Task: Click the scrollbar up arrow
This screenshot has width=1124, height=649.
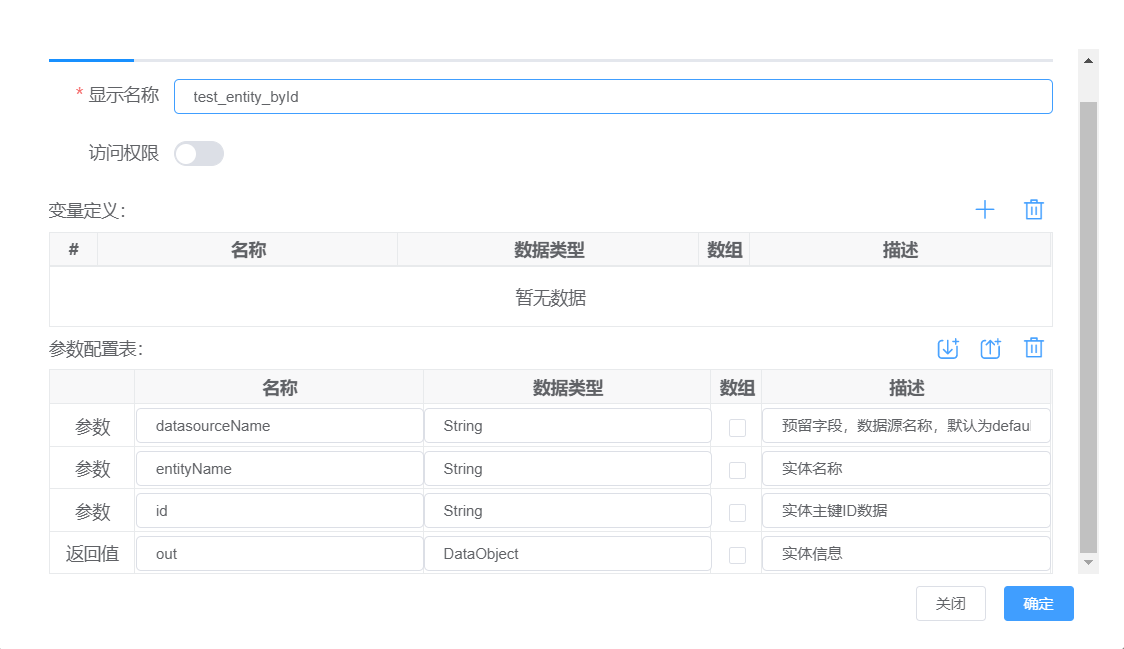Action: point(1089,59)
